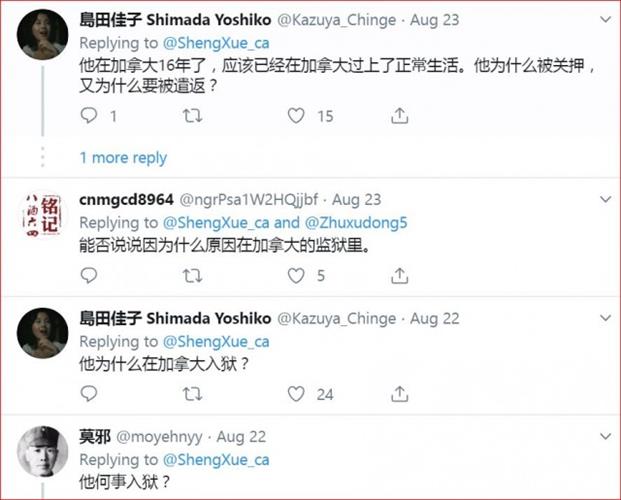Open @ShengXue_ca link in 莫邪's reply

click(x=215, y=459)
